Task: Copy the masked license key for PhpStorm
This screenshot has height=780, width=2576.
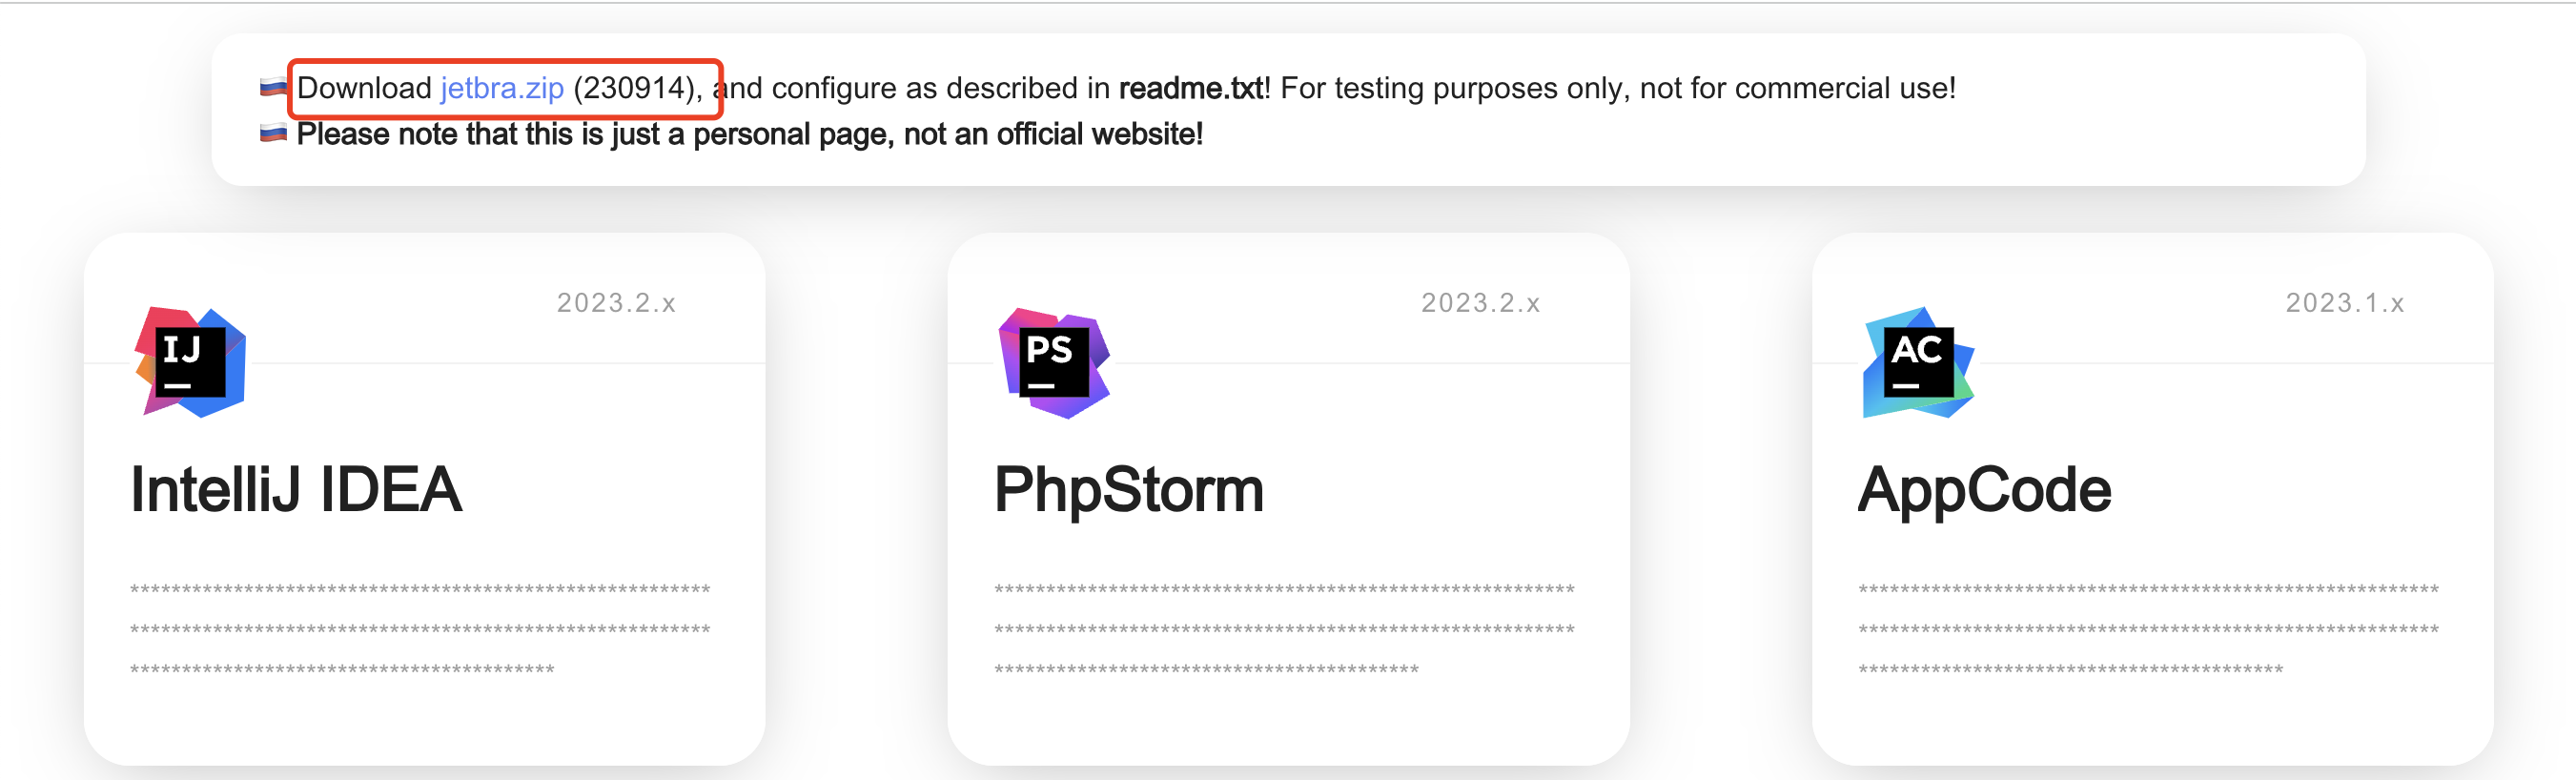Action: point(1284,629)
